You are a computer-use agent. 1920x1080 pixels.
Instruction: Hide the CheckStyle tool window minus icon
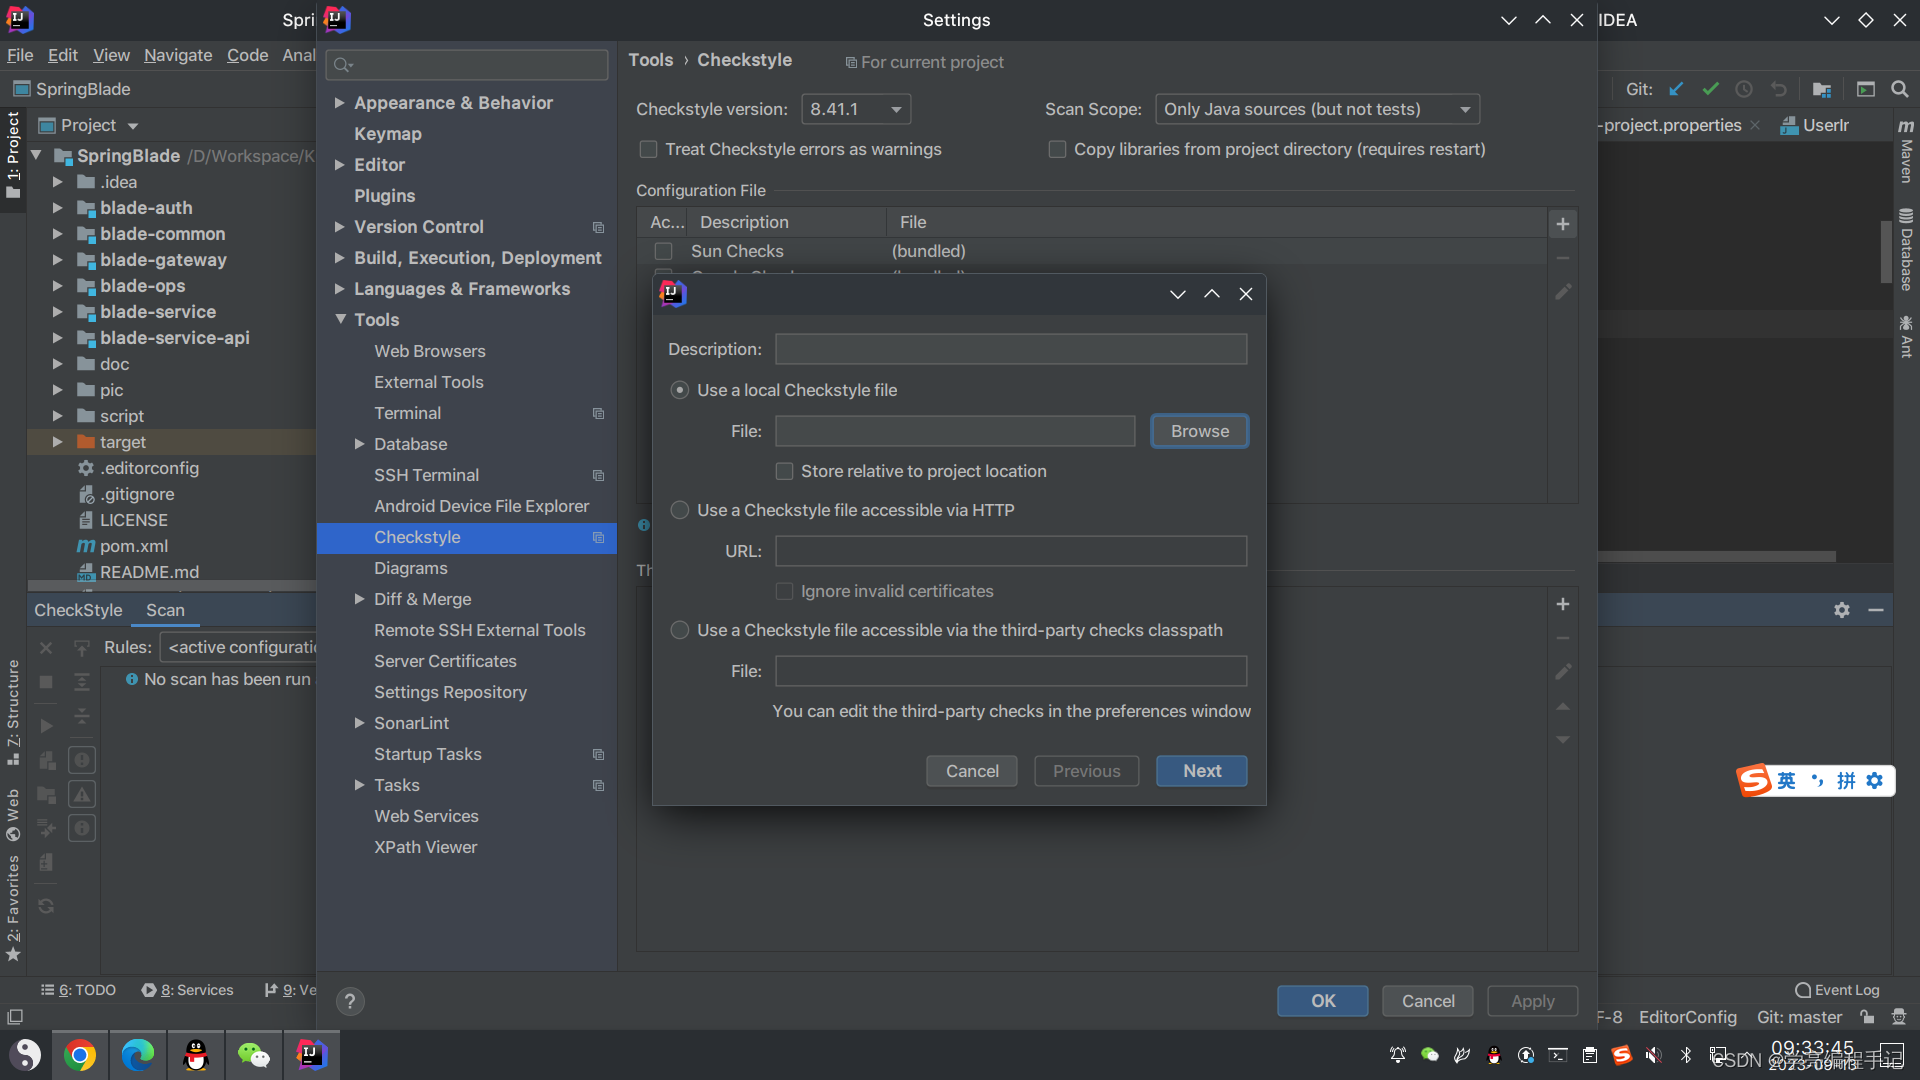pos(1876,610)
